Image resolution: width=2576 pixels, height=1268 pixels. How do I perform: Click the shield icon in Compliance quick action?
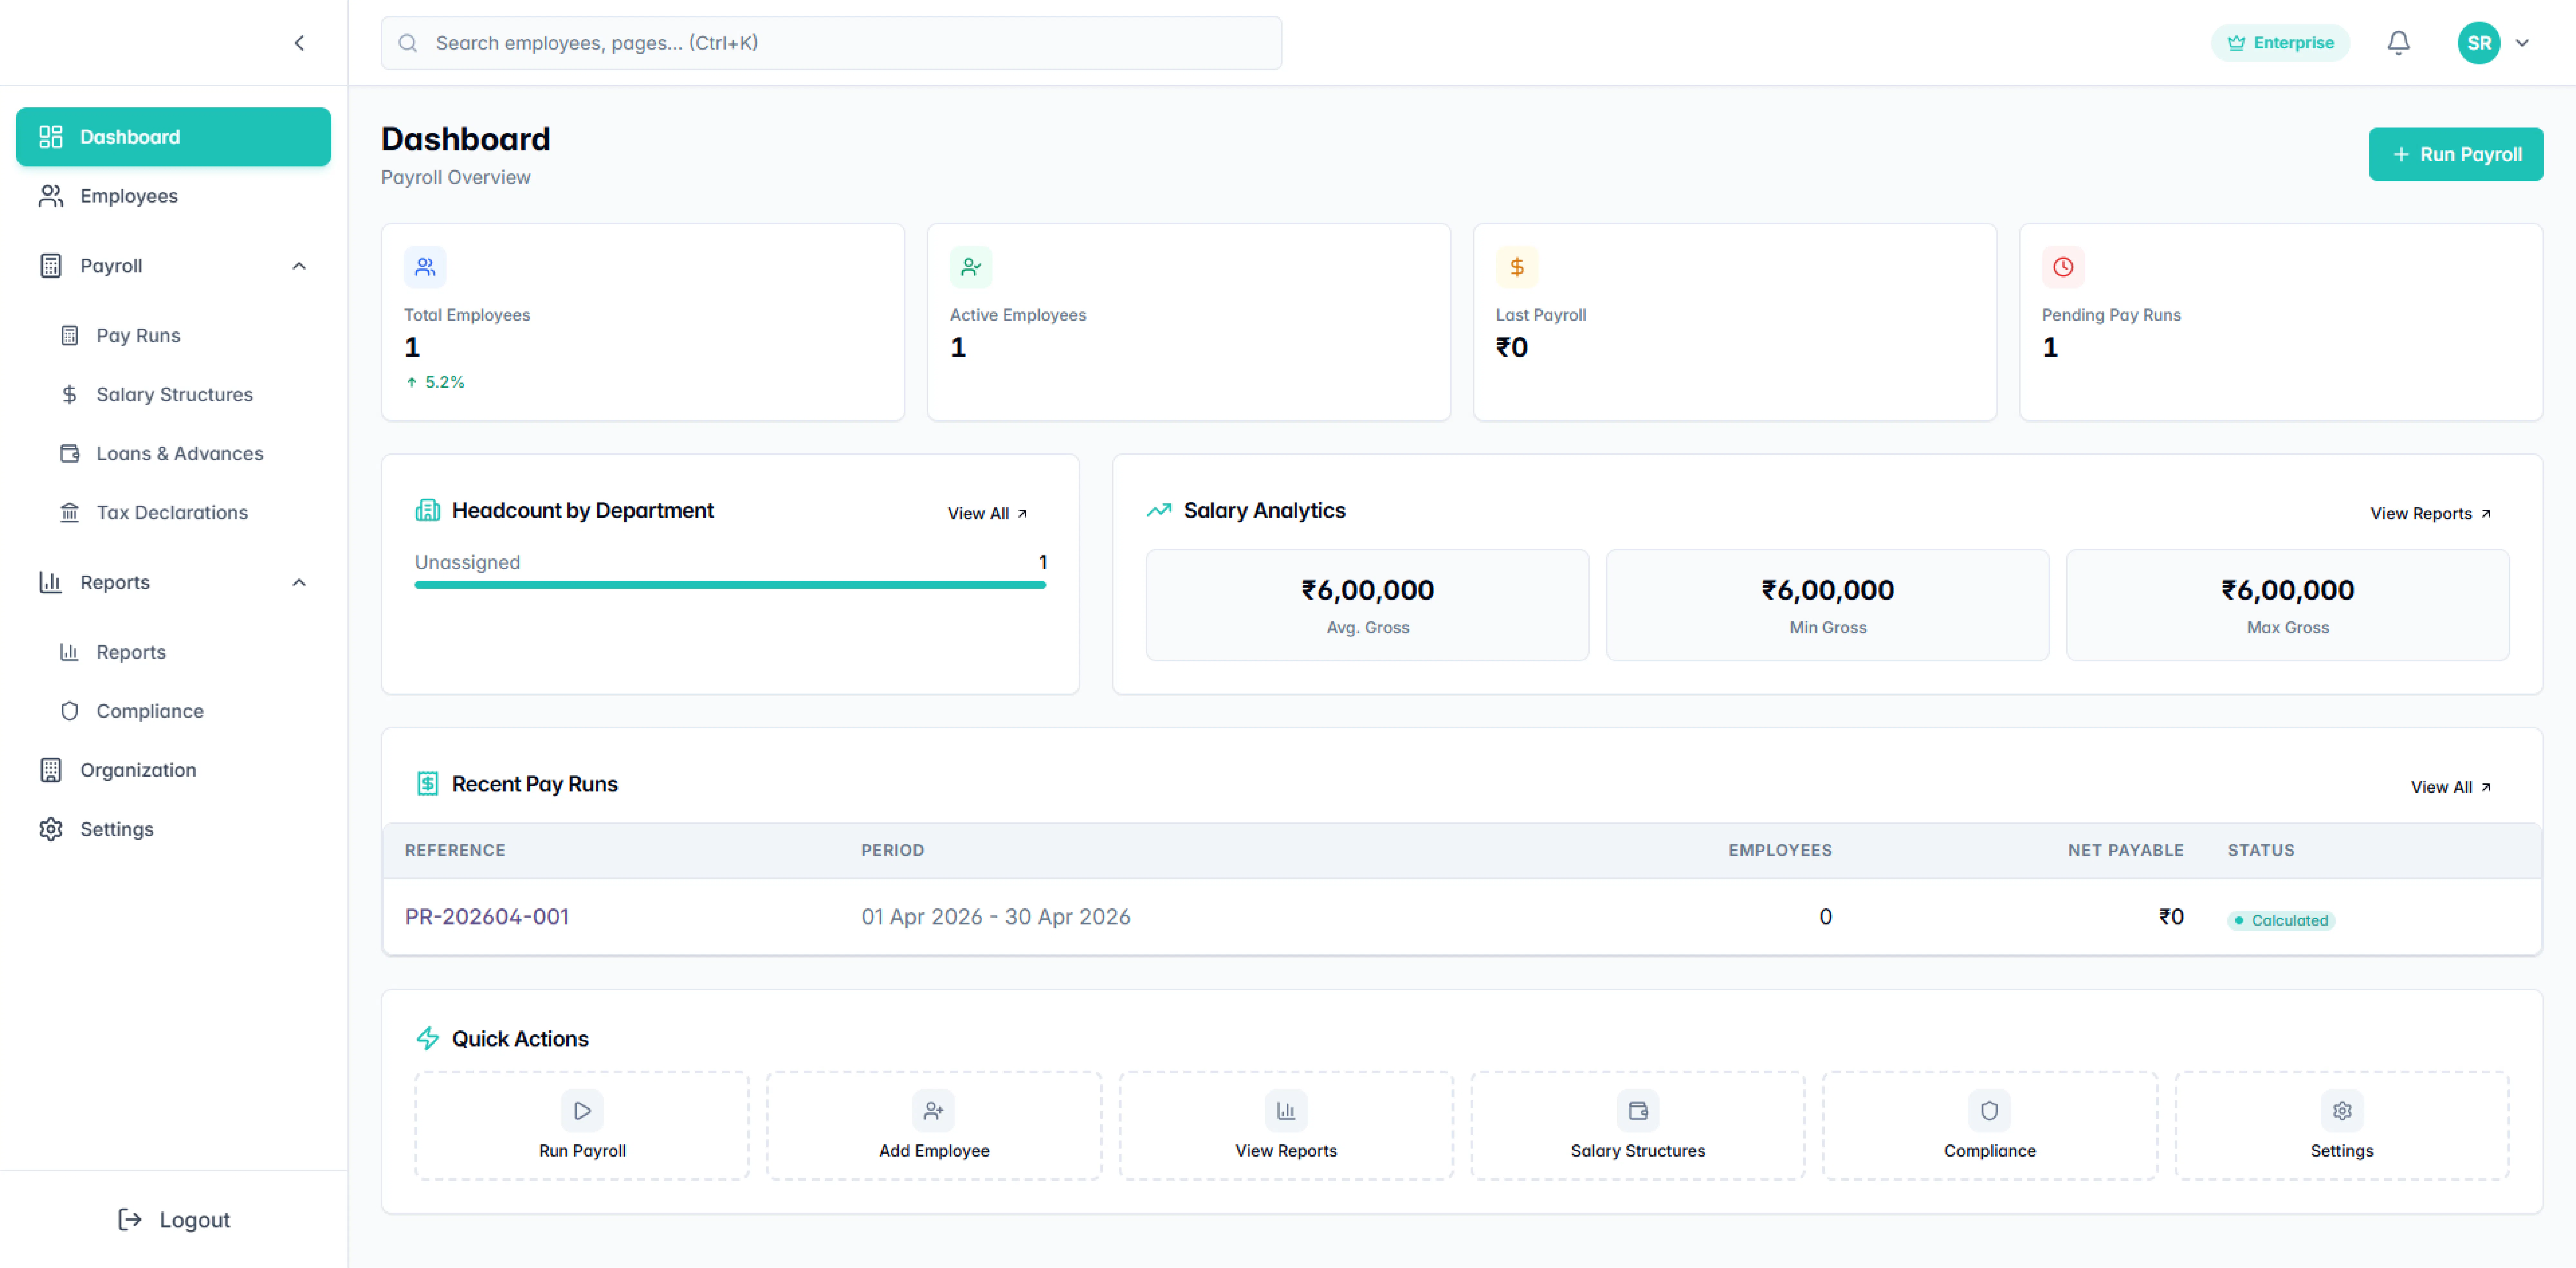(x=1990, y=1111)
